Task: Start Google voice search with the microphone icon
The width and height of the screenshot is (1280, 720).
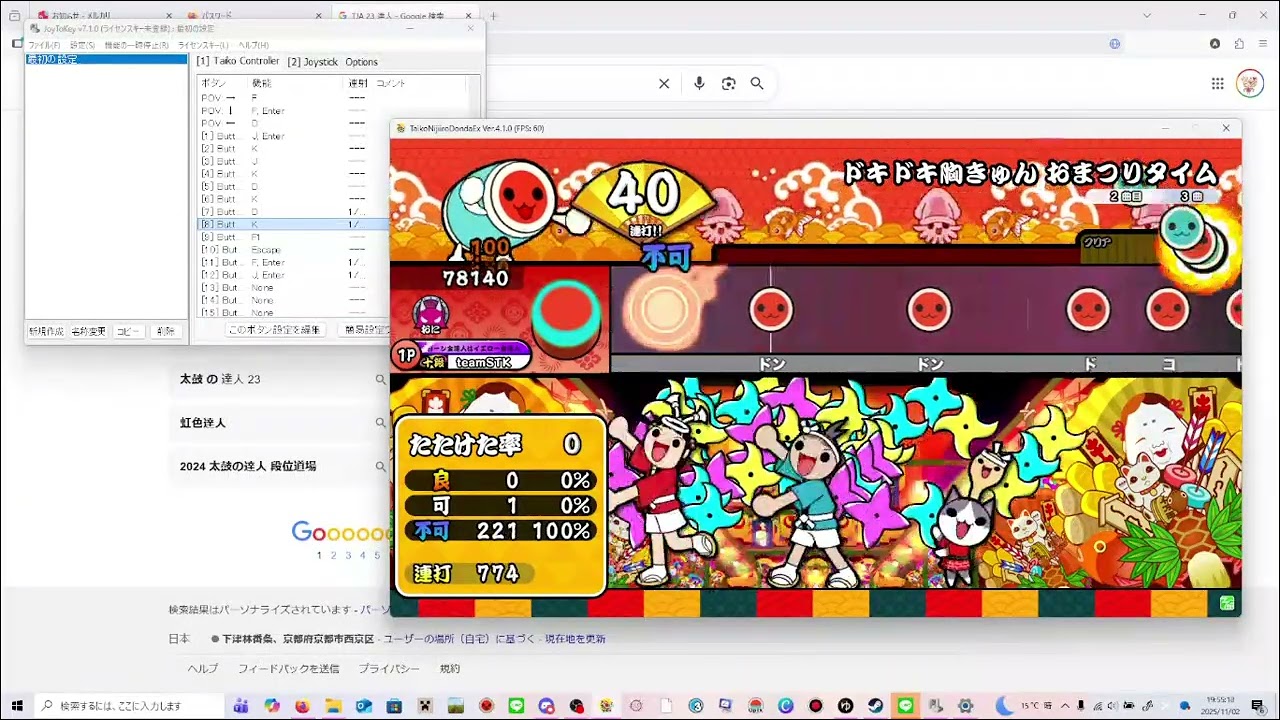Action: (699, 84)
